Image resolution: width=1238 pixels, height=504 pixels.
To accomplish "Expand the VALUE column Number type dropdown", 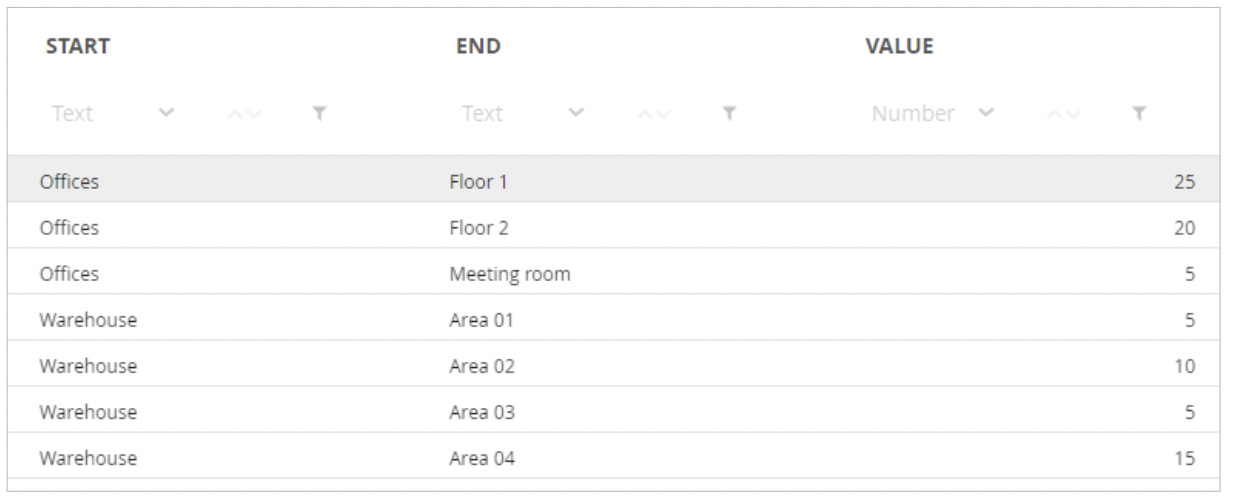I will 985,113.
